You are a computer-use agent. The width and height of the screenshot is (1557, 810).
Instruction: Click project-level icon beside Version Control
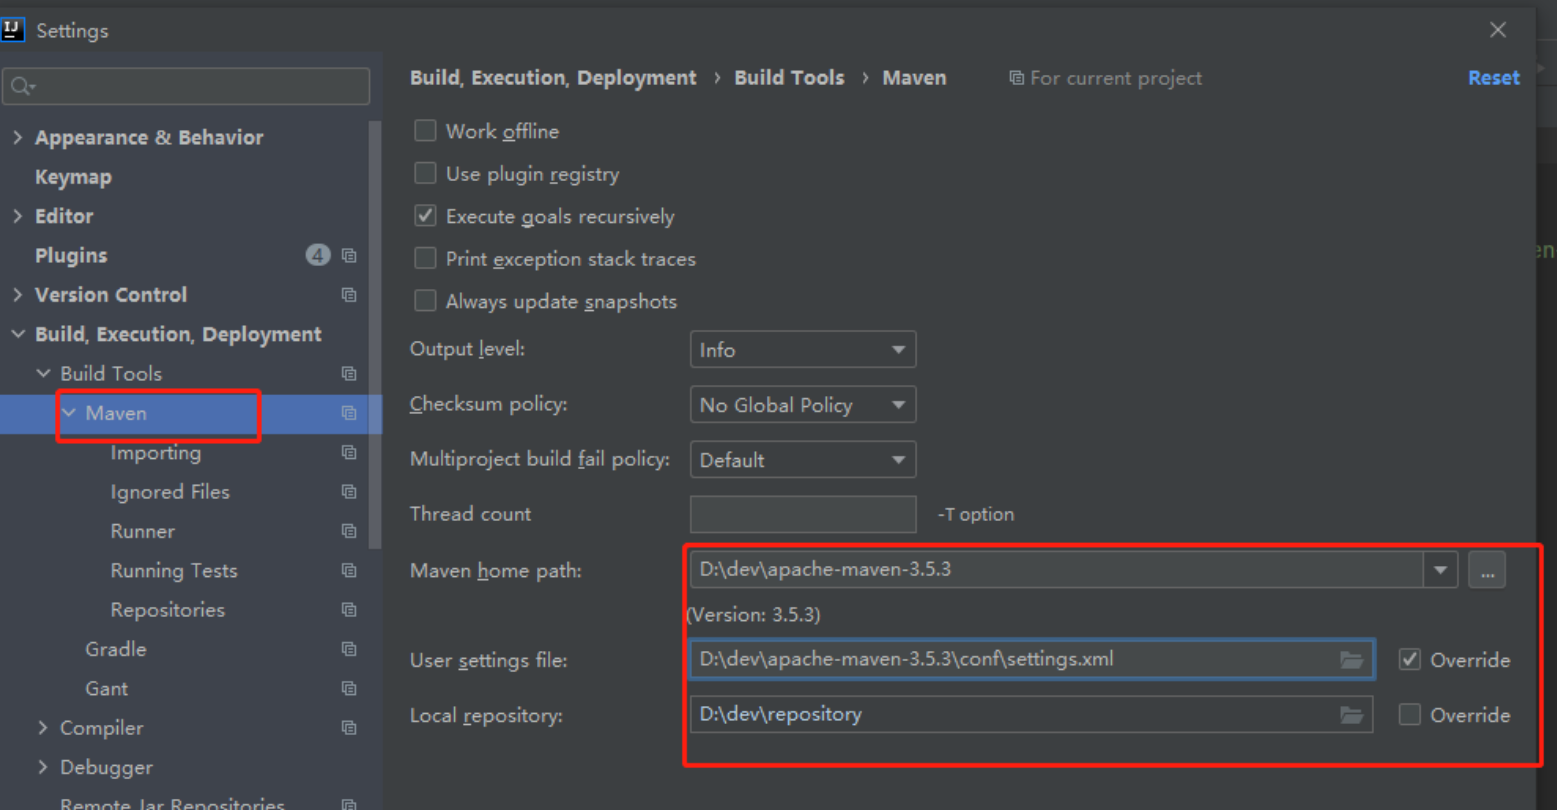point(349,295)
